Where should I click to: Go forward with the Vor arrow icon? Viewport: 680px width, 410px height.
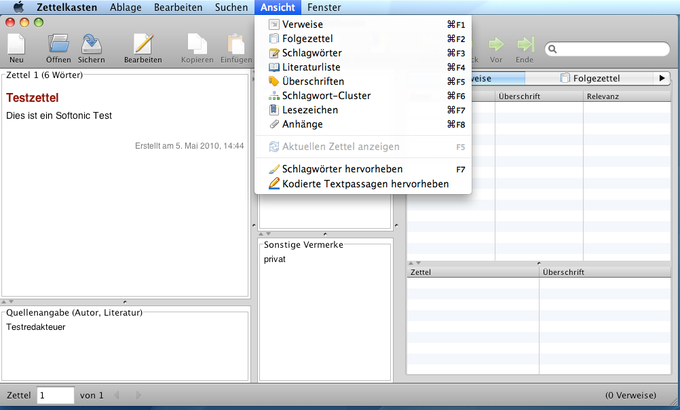pyautogui.click(x=496, y=44)
